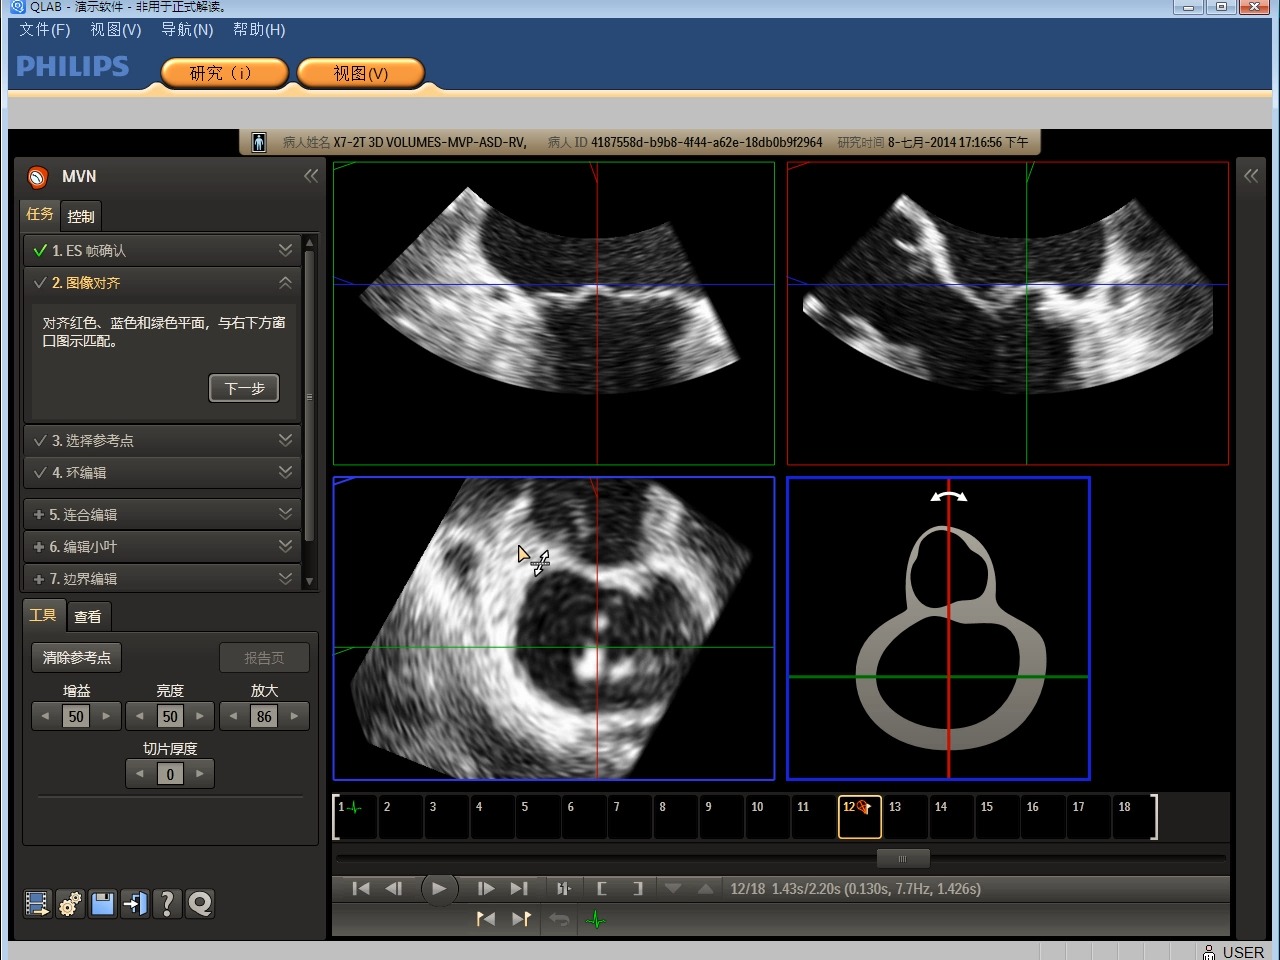Increase the 增益 value
The height and width of the screenshot is (960, 1280).
pos(106,716)
